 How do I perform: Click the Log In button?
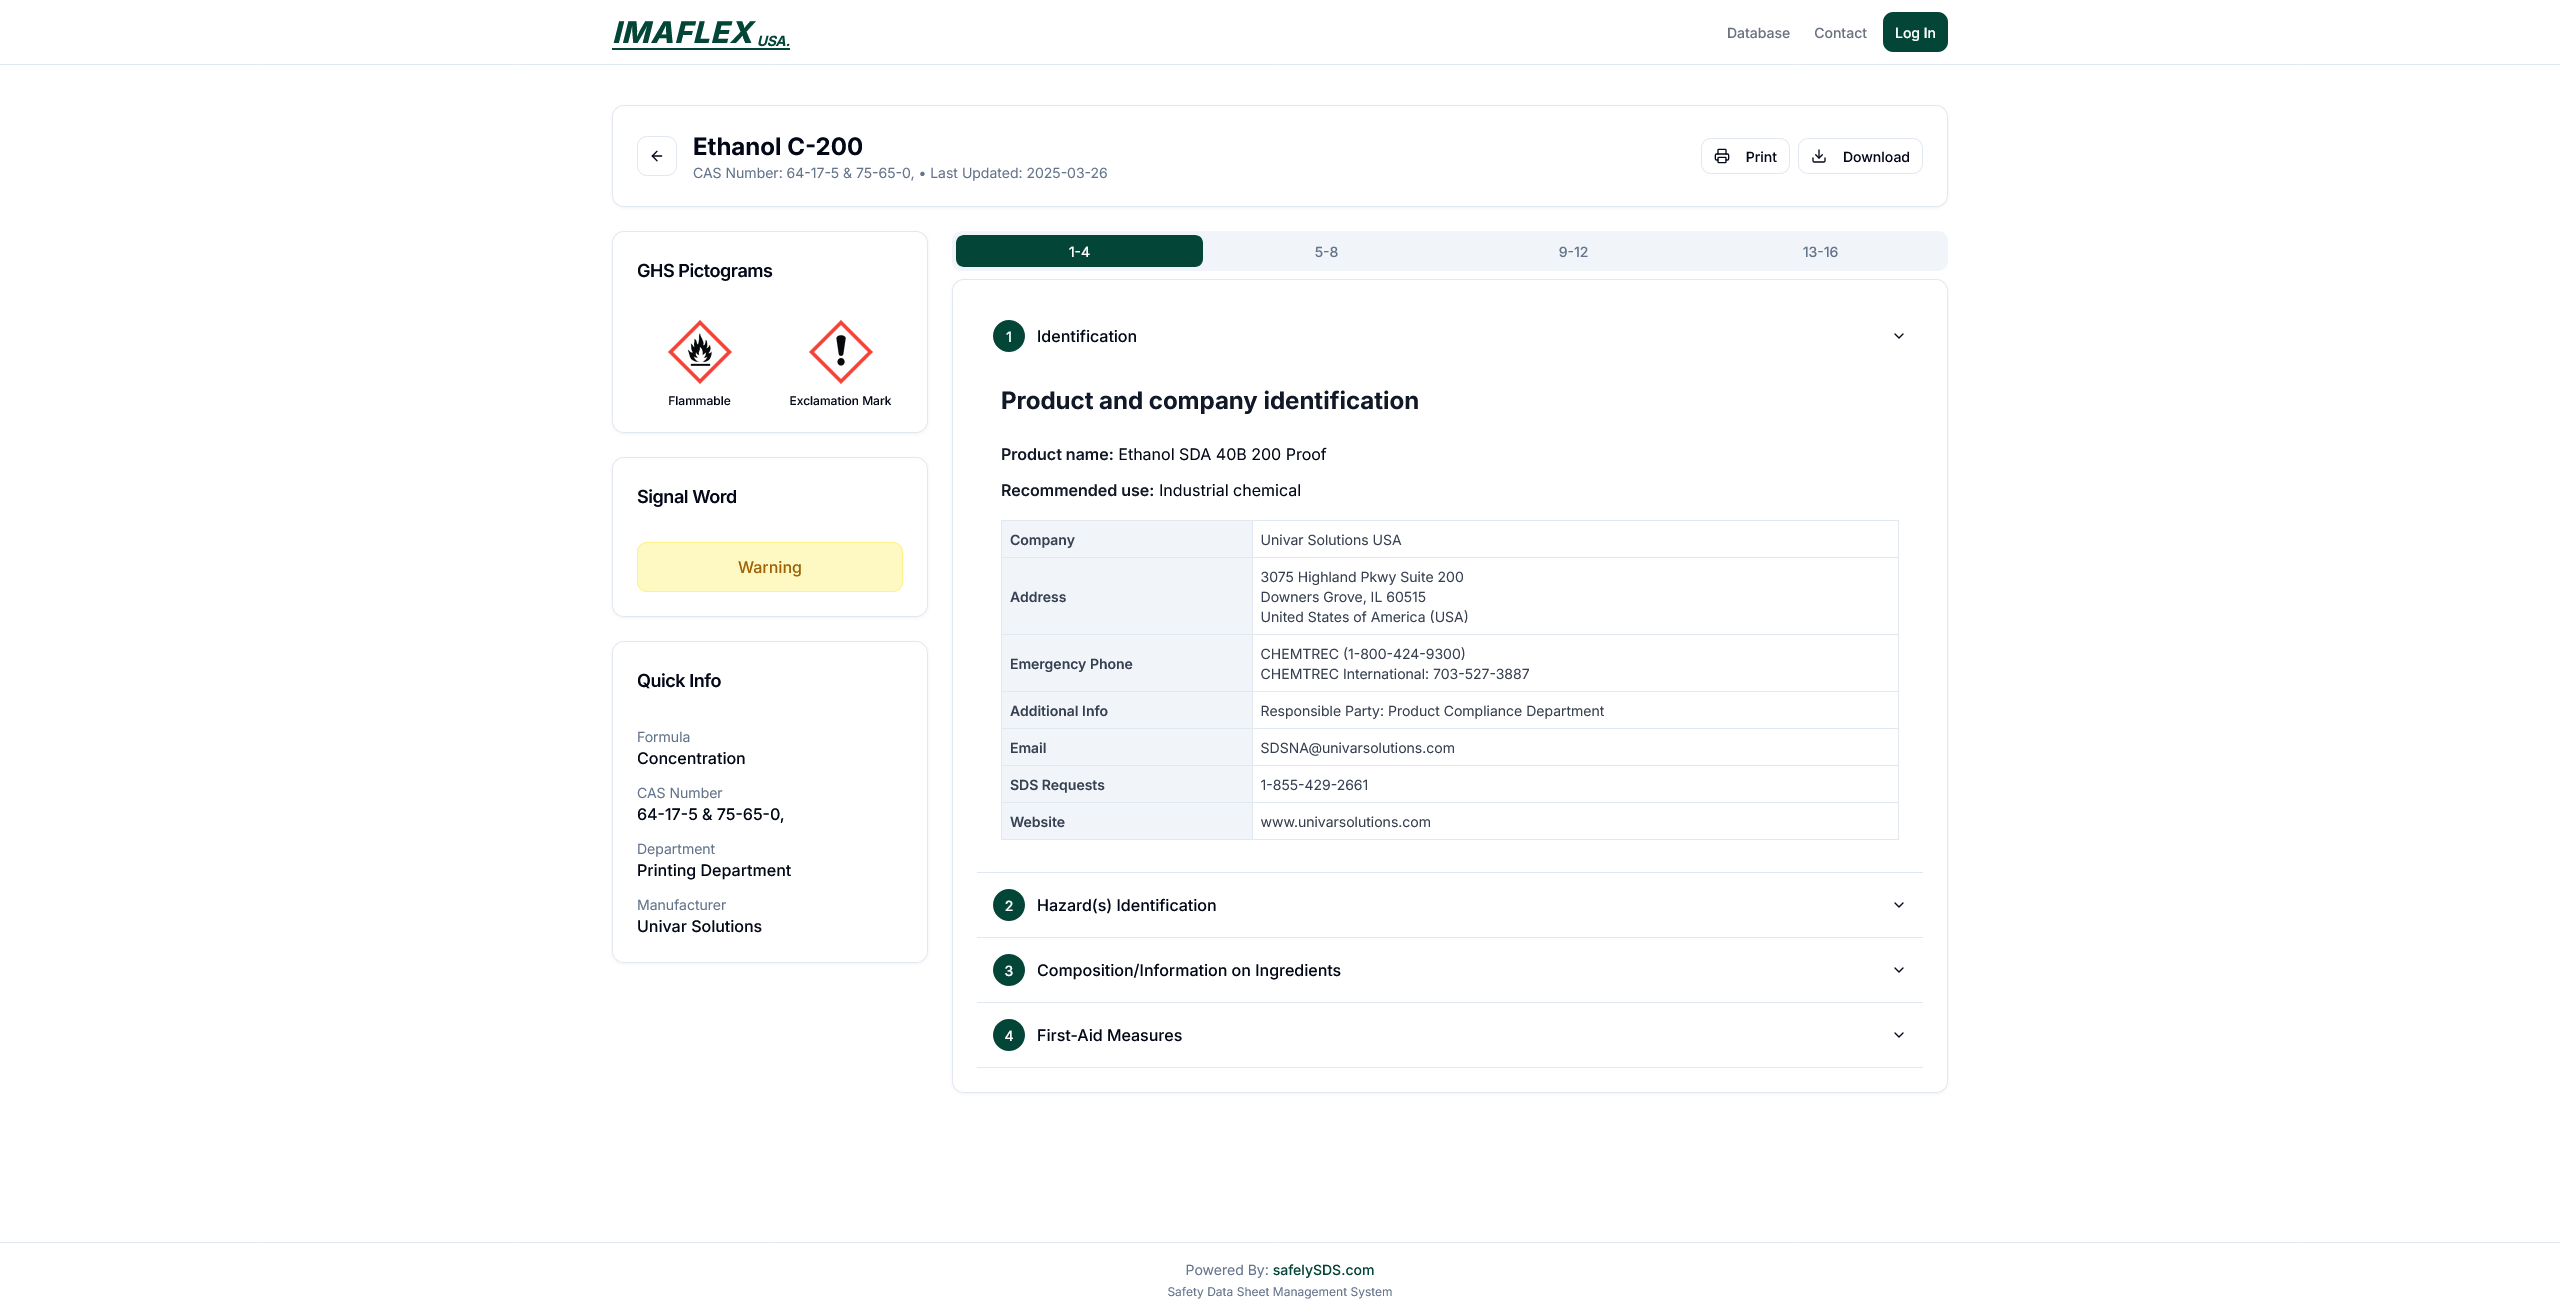click(x=1914, y=32)
